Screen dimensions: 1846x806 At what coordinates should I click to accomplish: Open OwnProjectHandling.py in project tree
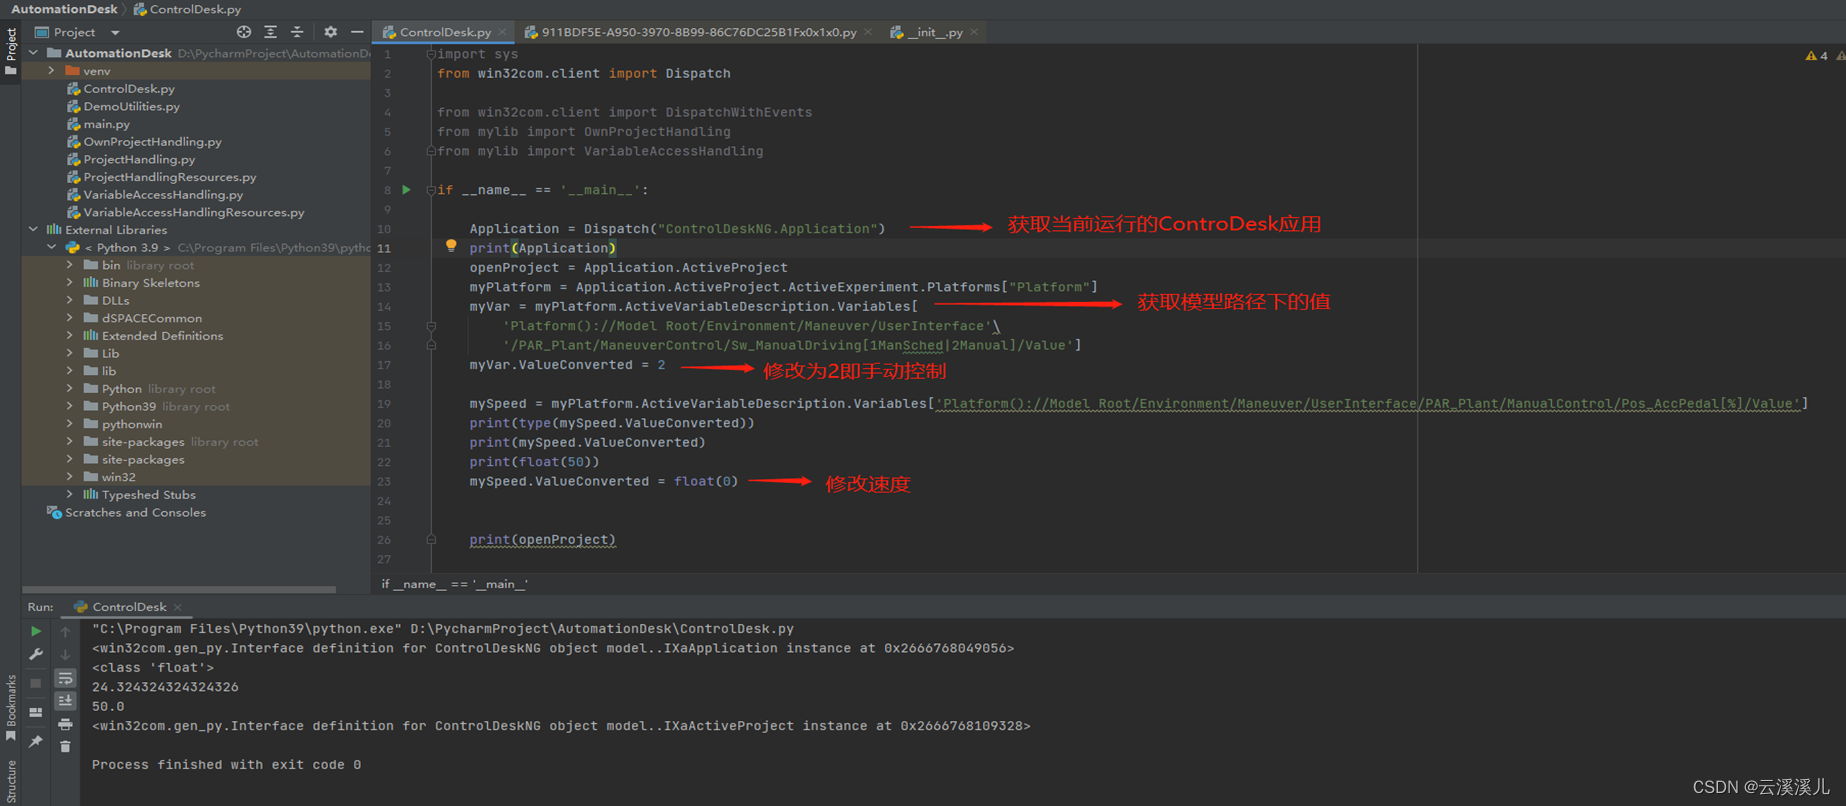152,142
